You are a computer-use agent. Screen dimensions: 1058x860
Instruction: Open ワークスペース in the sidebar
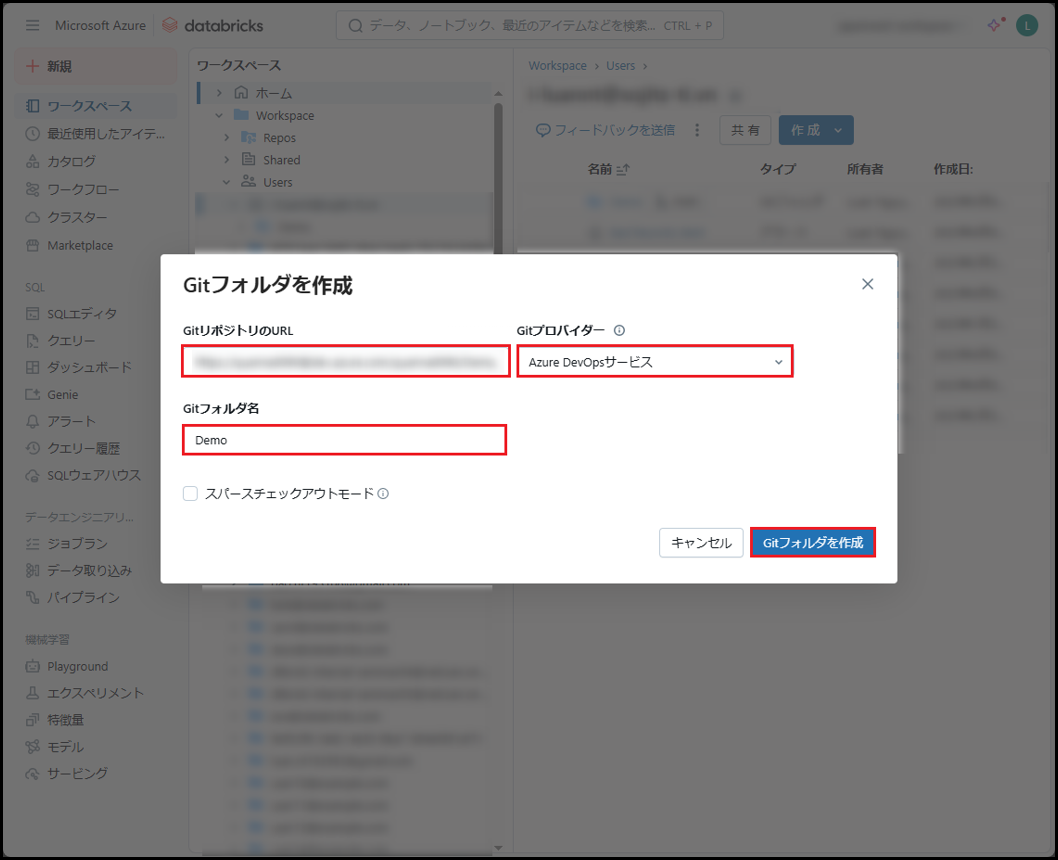[x=95, y=106]
